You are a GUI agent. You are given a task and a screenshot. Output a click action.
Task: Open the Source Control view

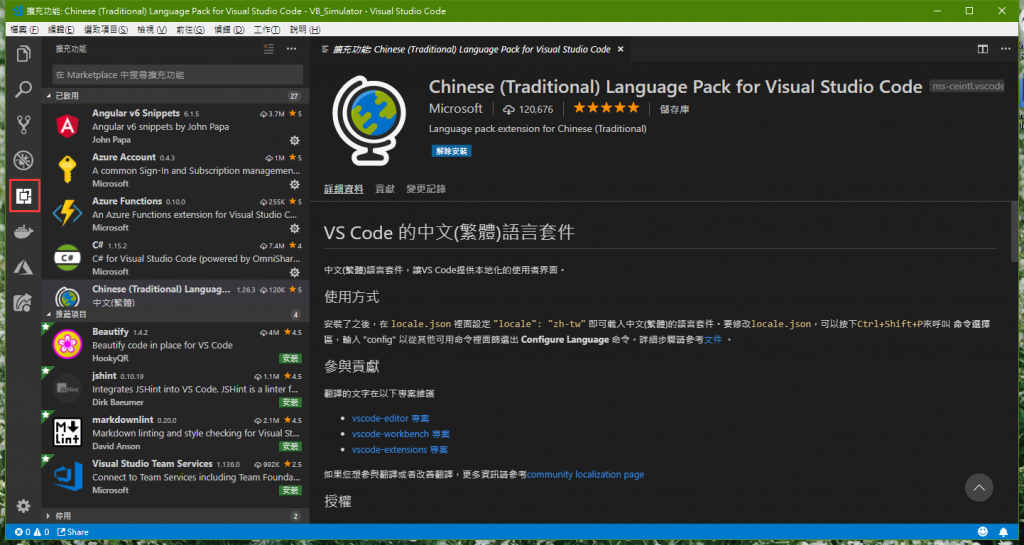[24, 125]
